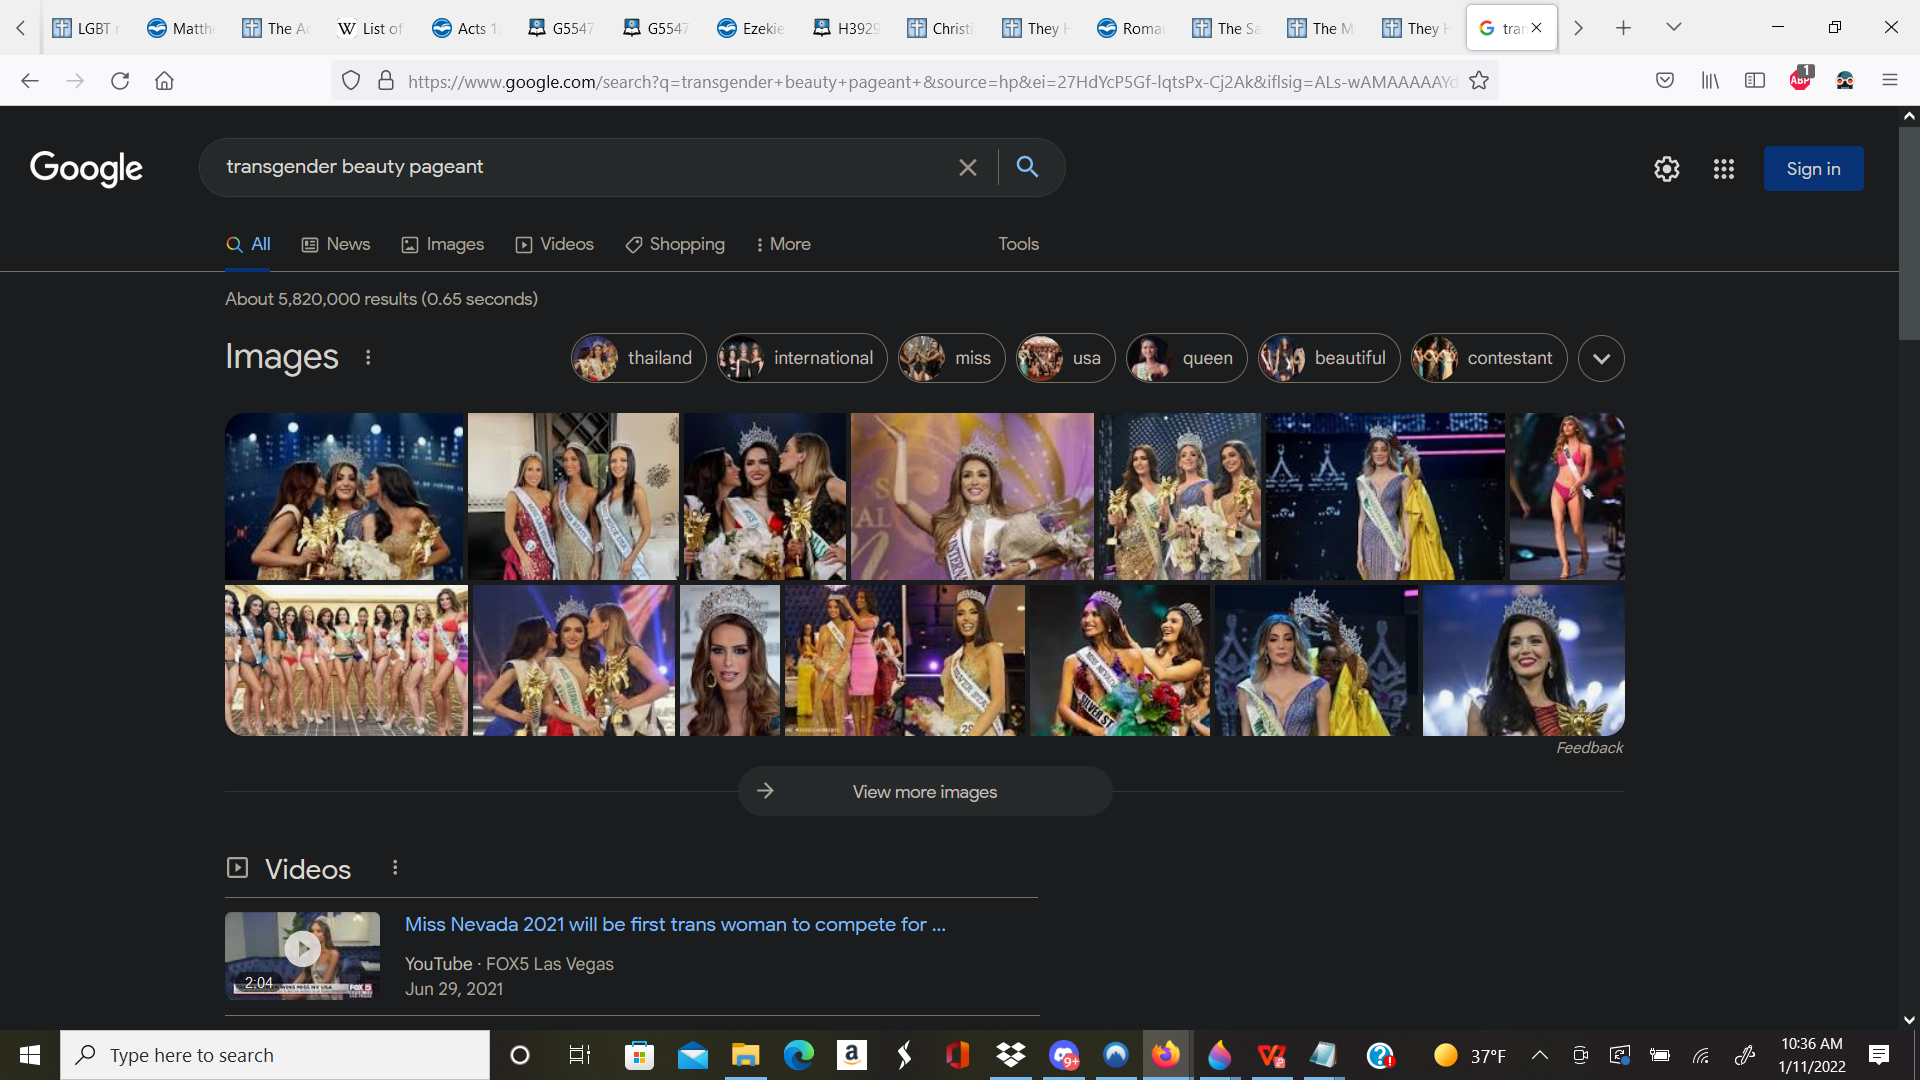Open the Adblock Plus extension icon
This screenshot has width=1920, height=1080.
(x=1800, y=80)
